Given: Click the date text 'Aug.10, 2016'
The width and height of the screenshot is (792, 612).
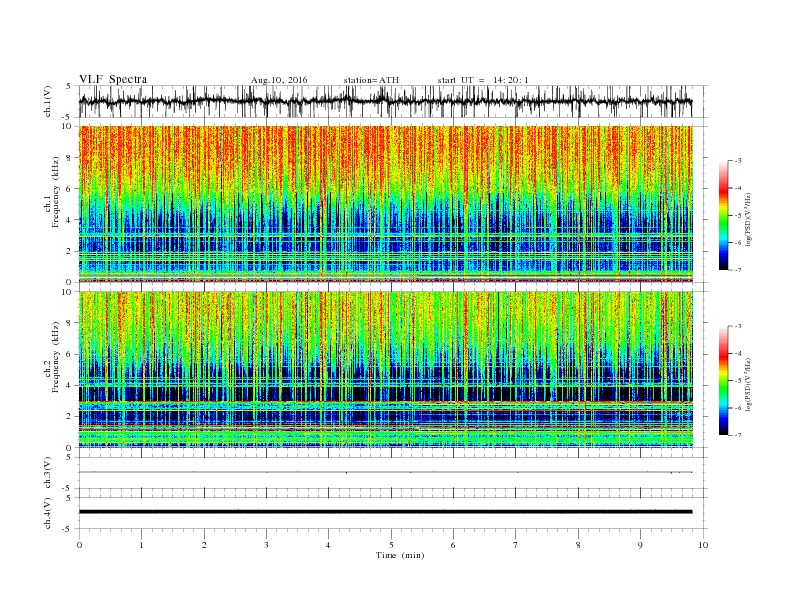Looking at the screenshot, I should click(x=279, y=80).
